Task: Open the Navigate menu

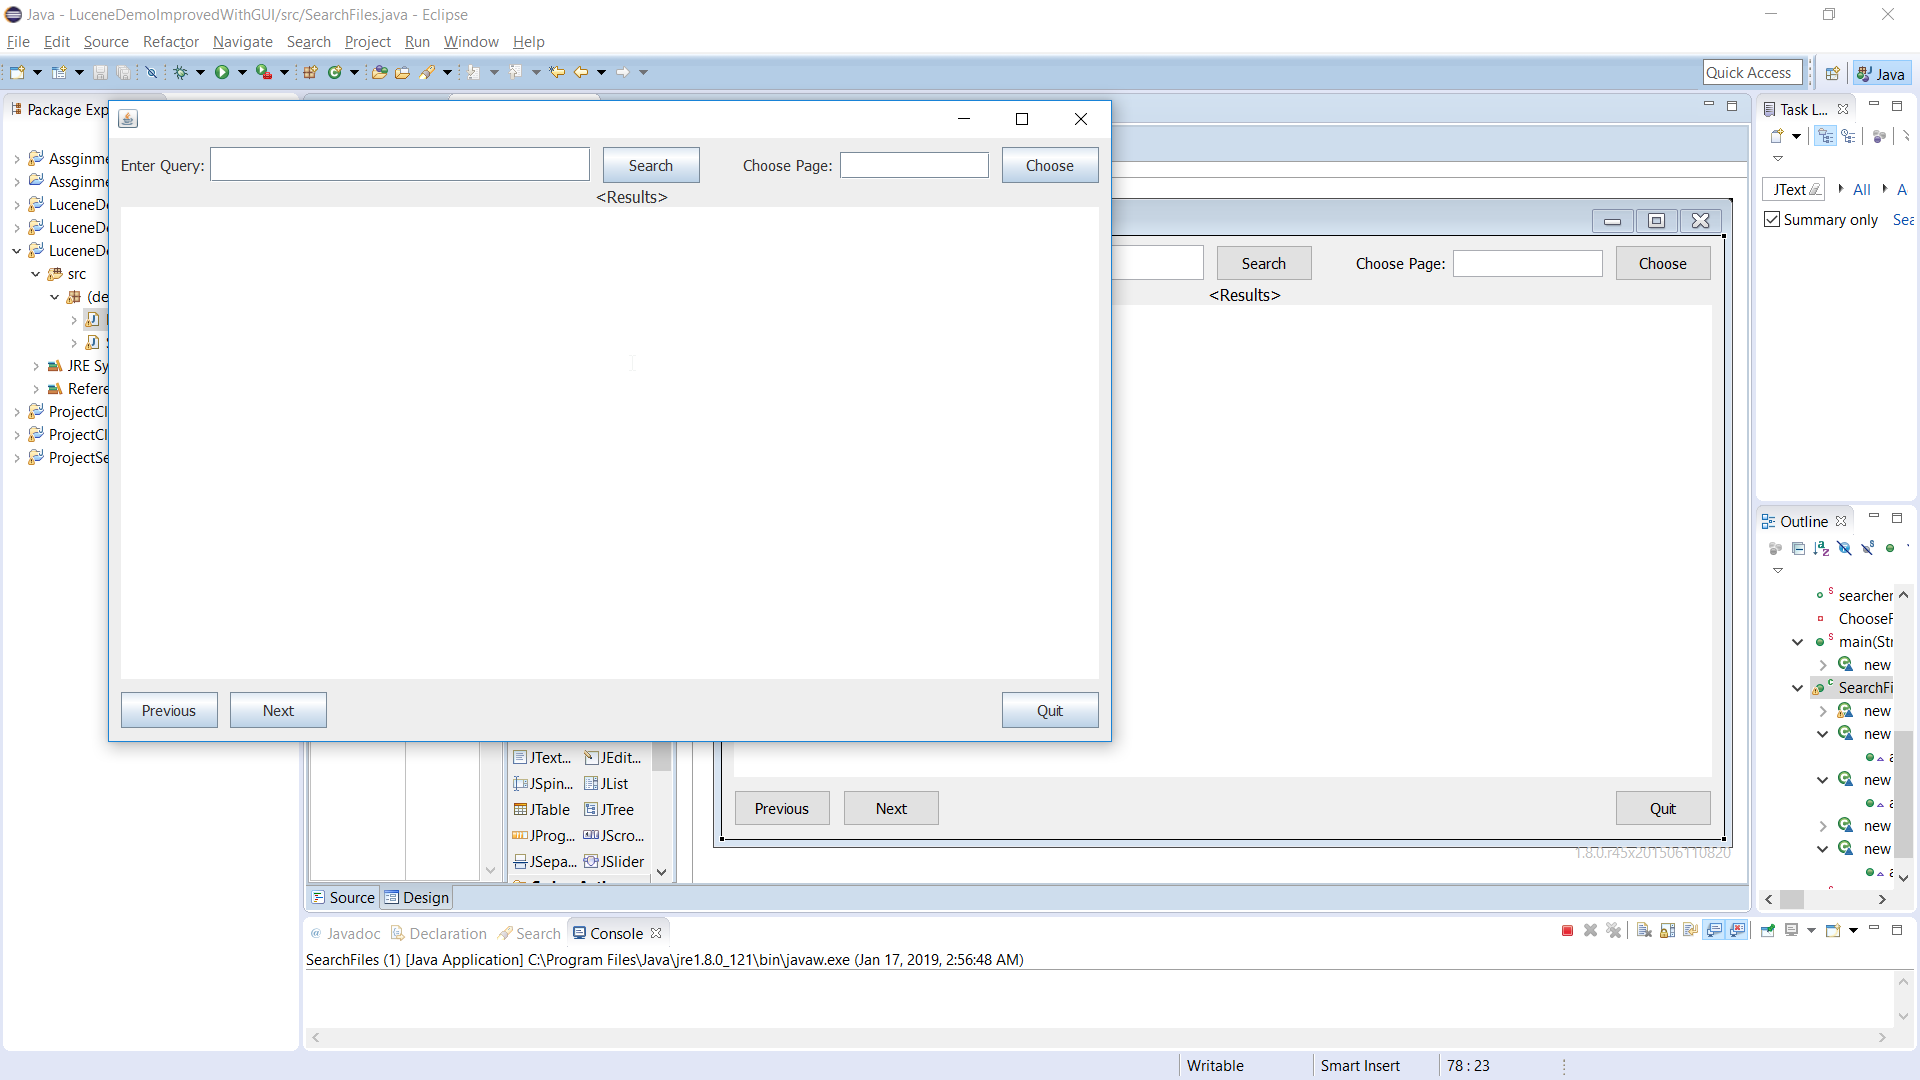Action: point(242,42)
